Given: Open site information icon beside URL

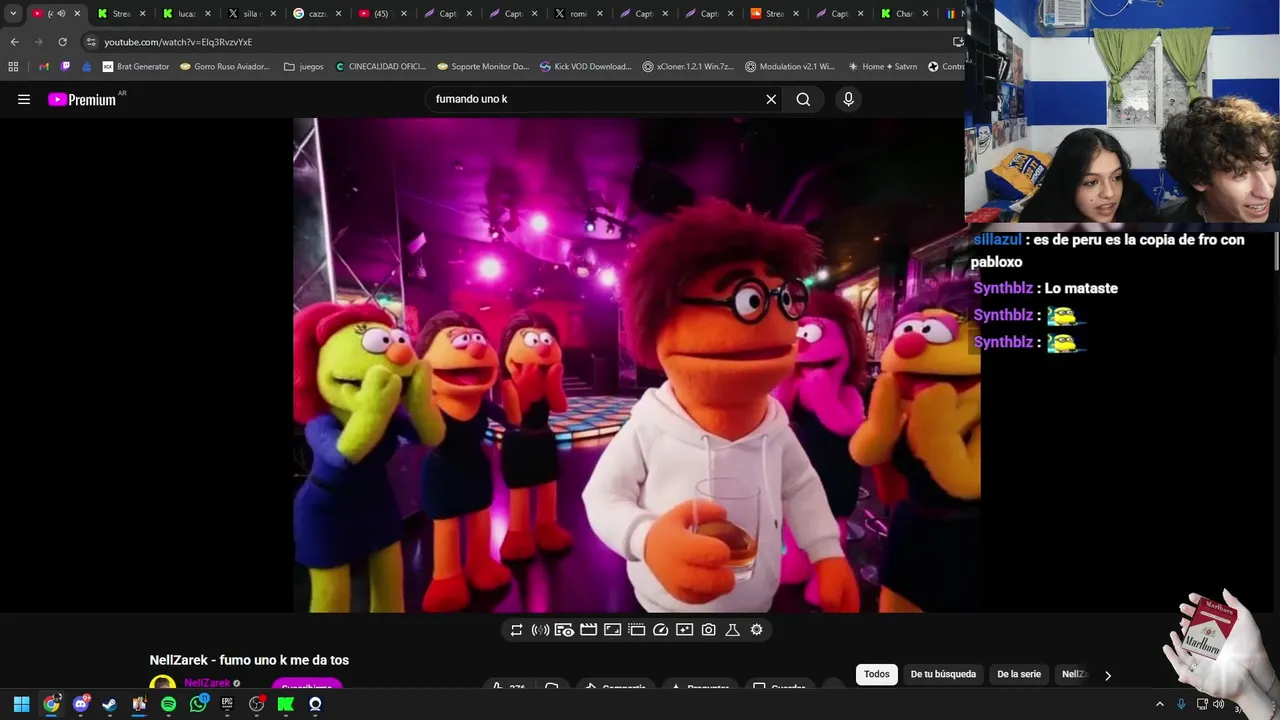Looking at the screenshot, I should (x=91, y=42).
